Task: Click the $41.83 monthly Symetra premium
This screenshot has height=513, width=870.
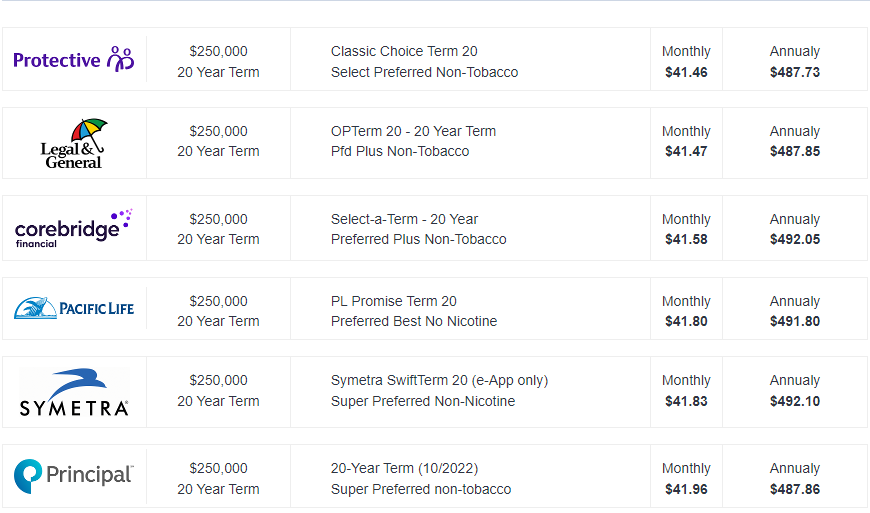Action: tap(686, 401)
